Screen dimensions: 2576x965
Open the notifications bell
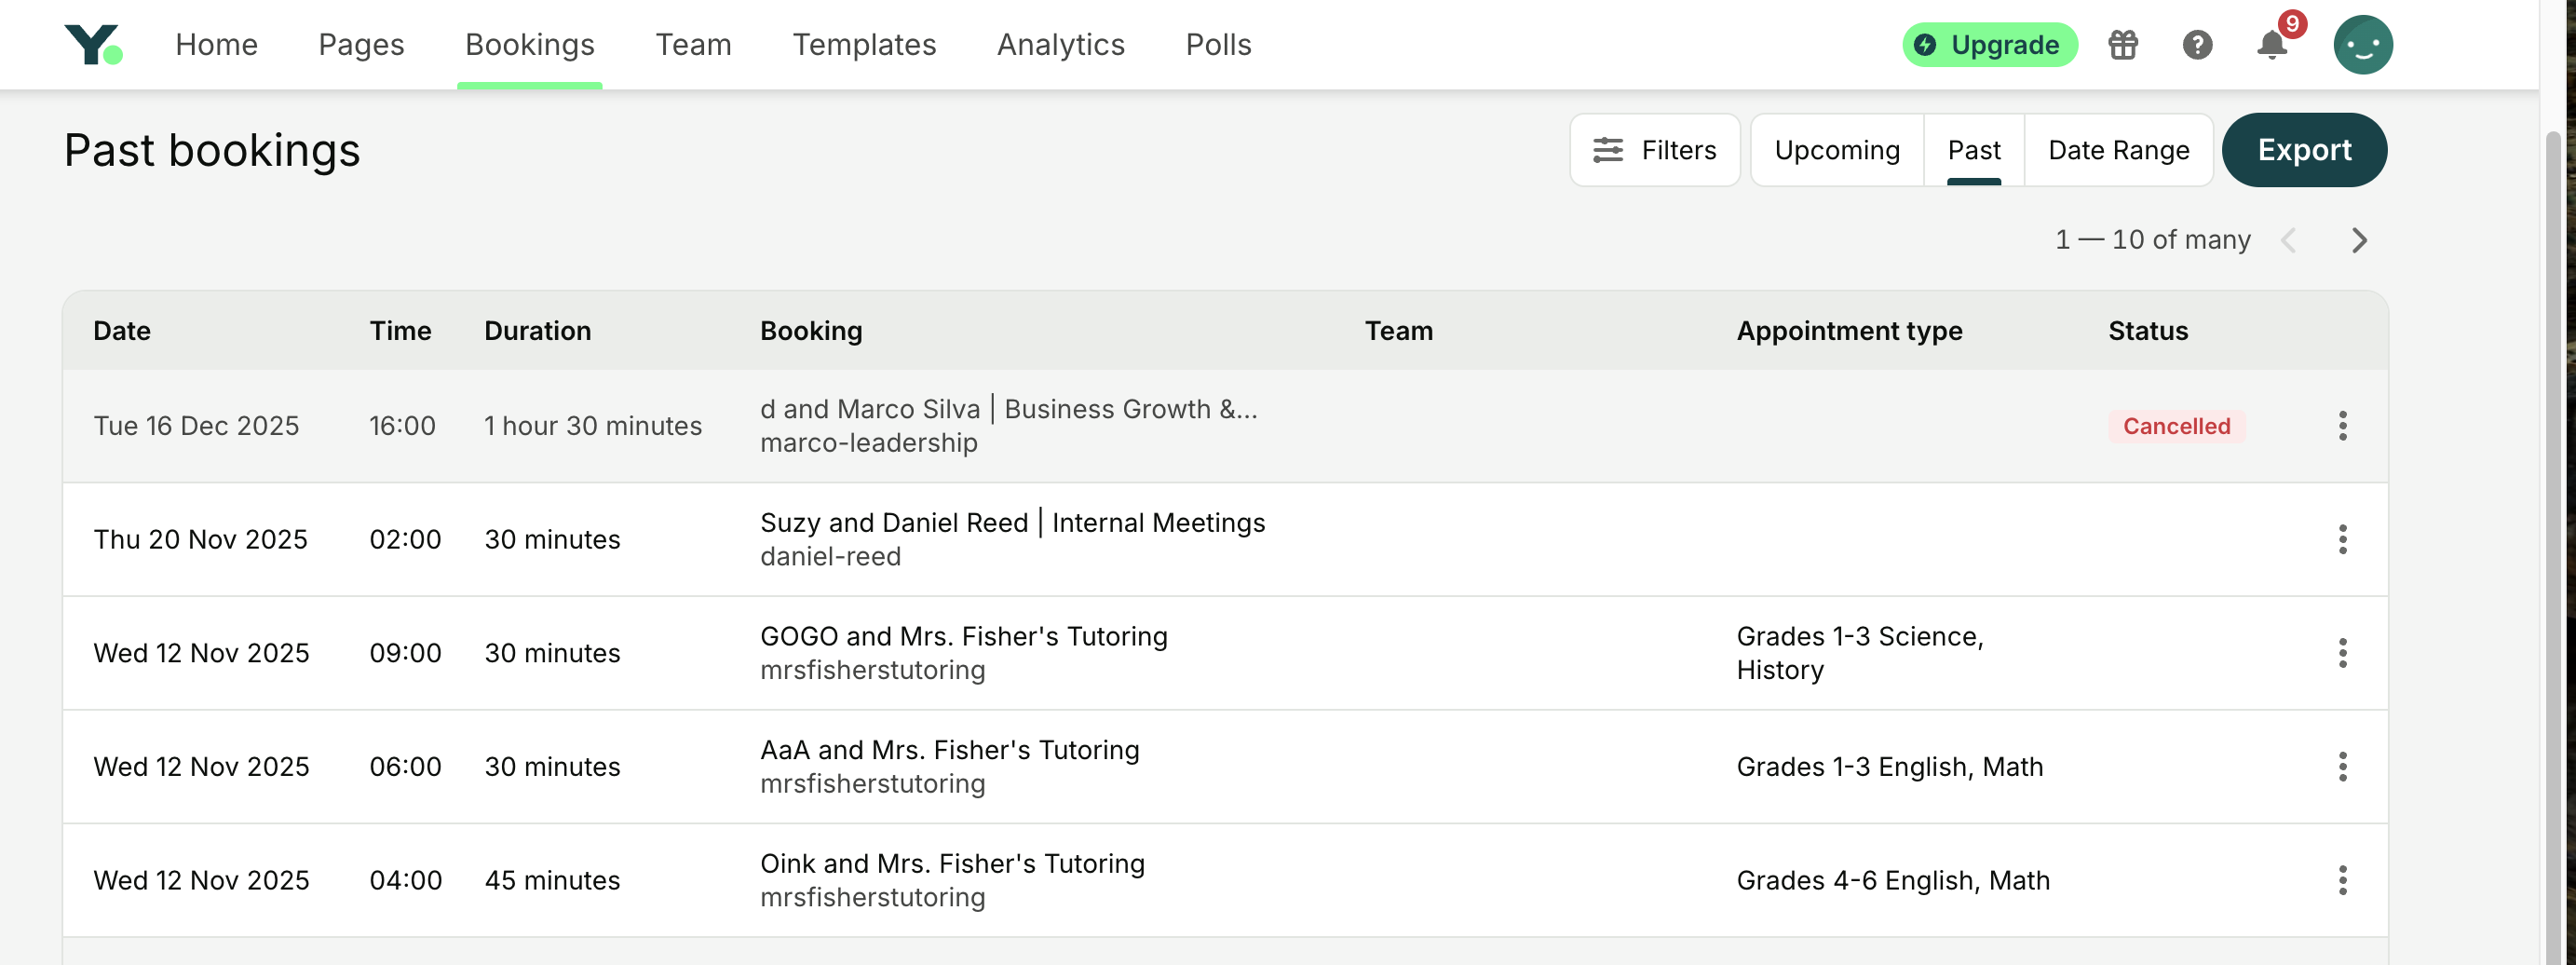pos(2272,45)
